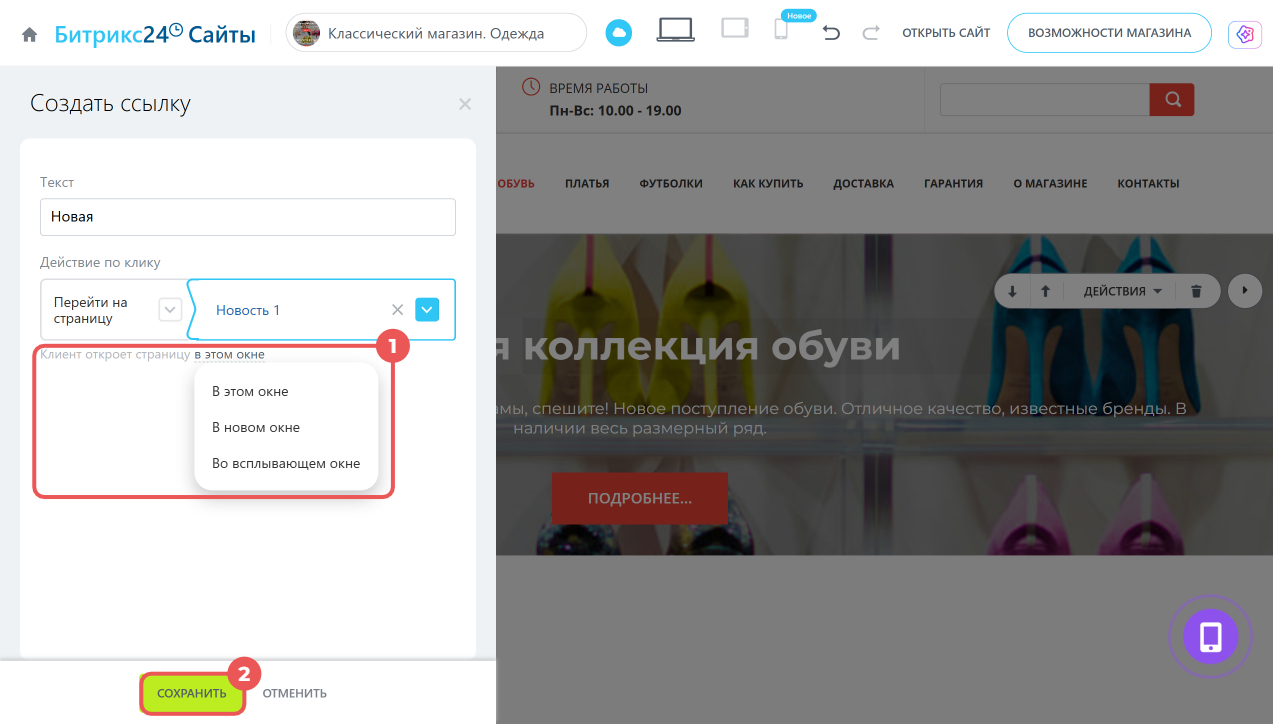This screenshot has height=724, width=1273.
Task: Click the ВРЕМЯ РАБОТЫ label
Action: click(x=599, y=88)
